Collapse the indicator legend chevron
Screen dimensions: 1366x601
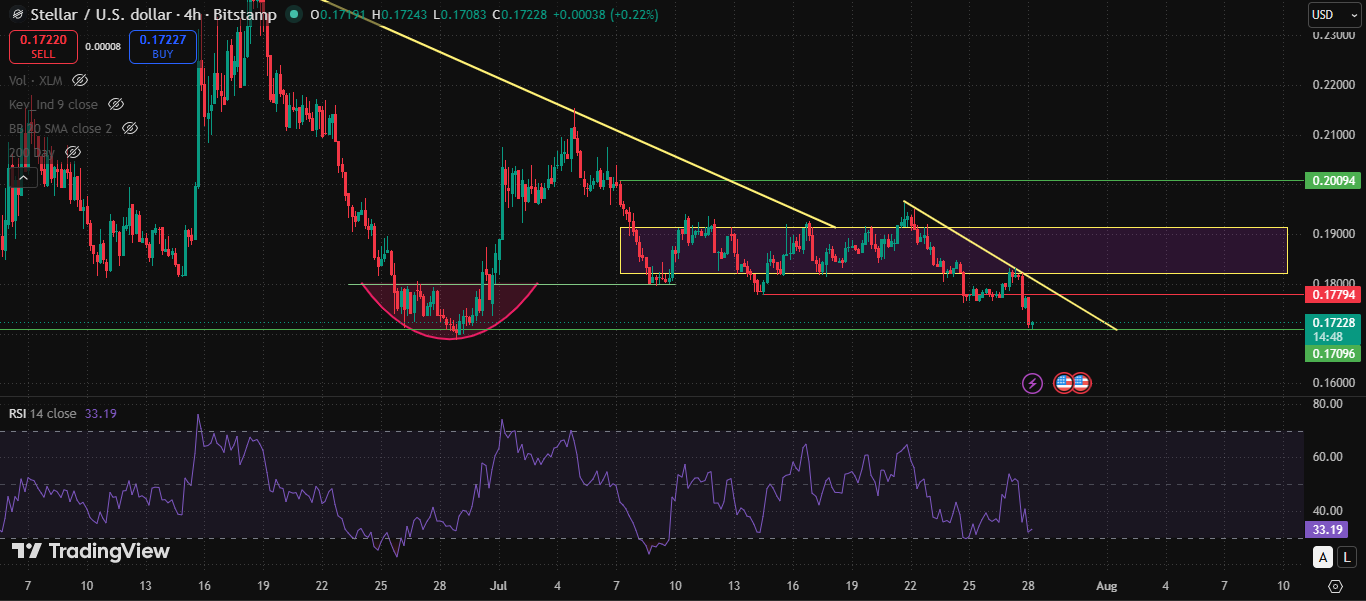point(23,177)
